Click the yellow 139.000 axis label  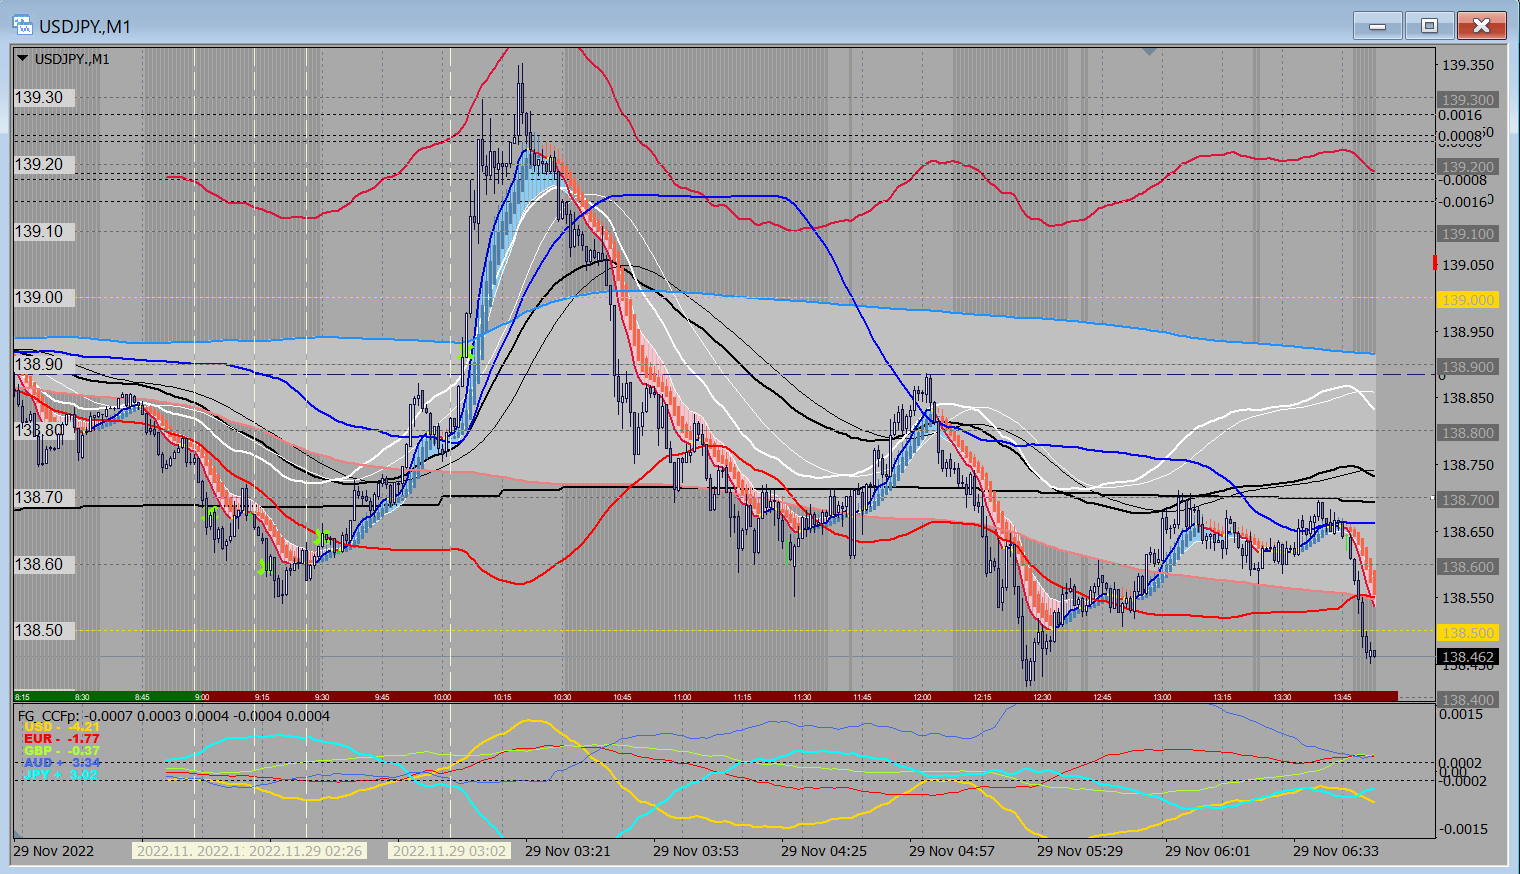[x=1467, y=300]
